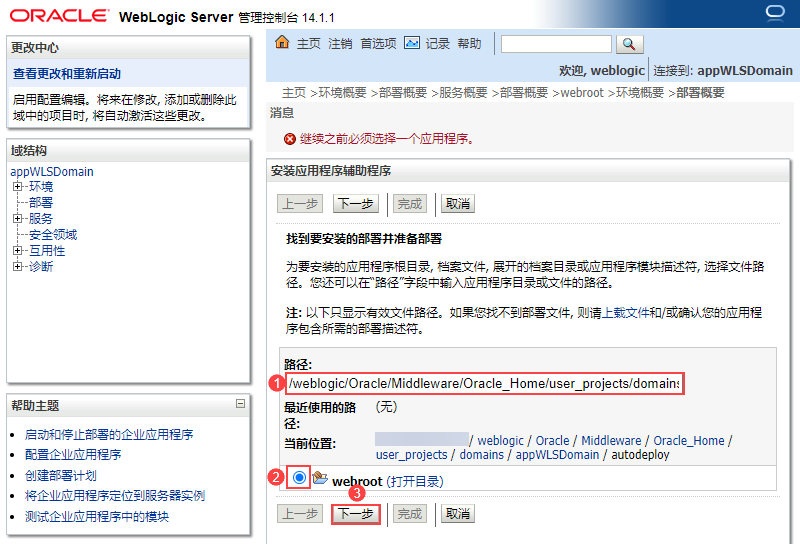
Task: Click the top 下一步 button
Action: click(x=356, y=204)
